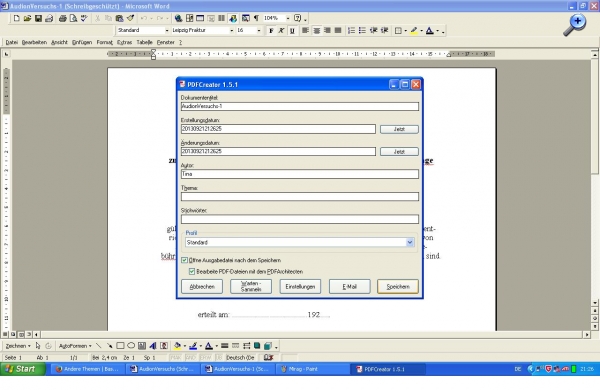Run the spelling and grammar check icon
Image resolution: width=600 pixels, height=390 pixels.
tap(84, 18)
